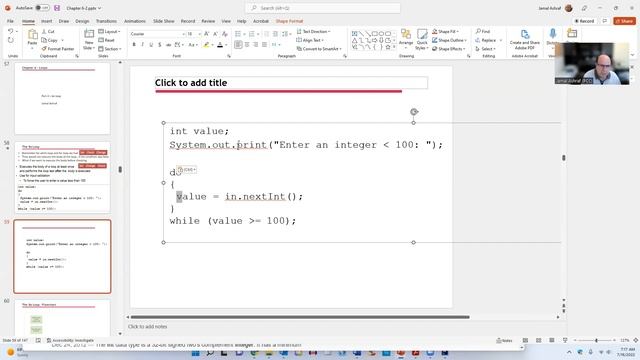Open the Text Direction dropdown
This screenshot has width=640, height=360.
313,31
